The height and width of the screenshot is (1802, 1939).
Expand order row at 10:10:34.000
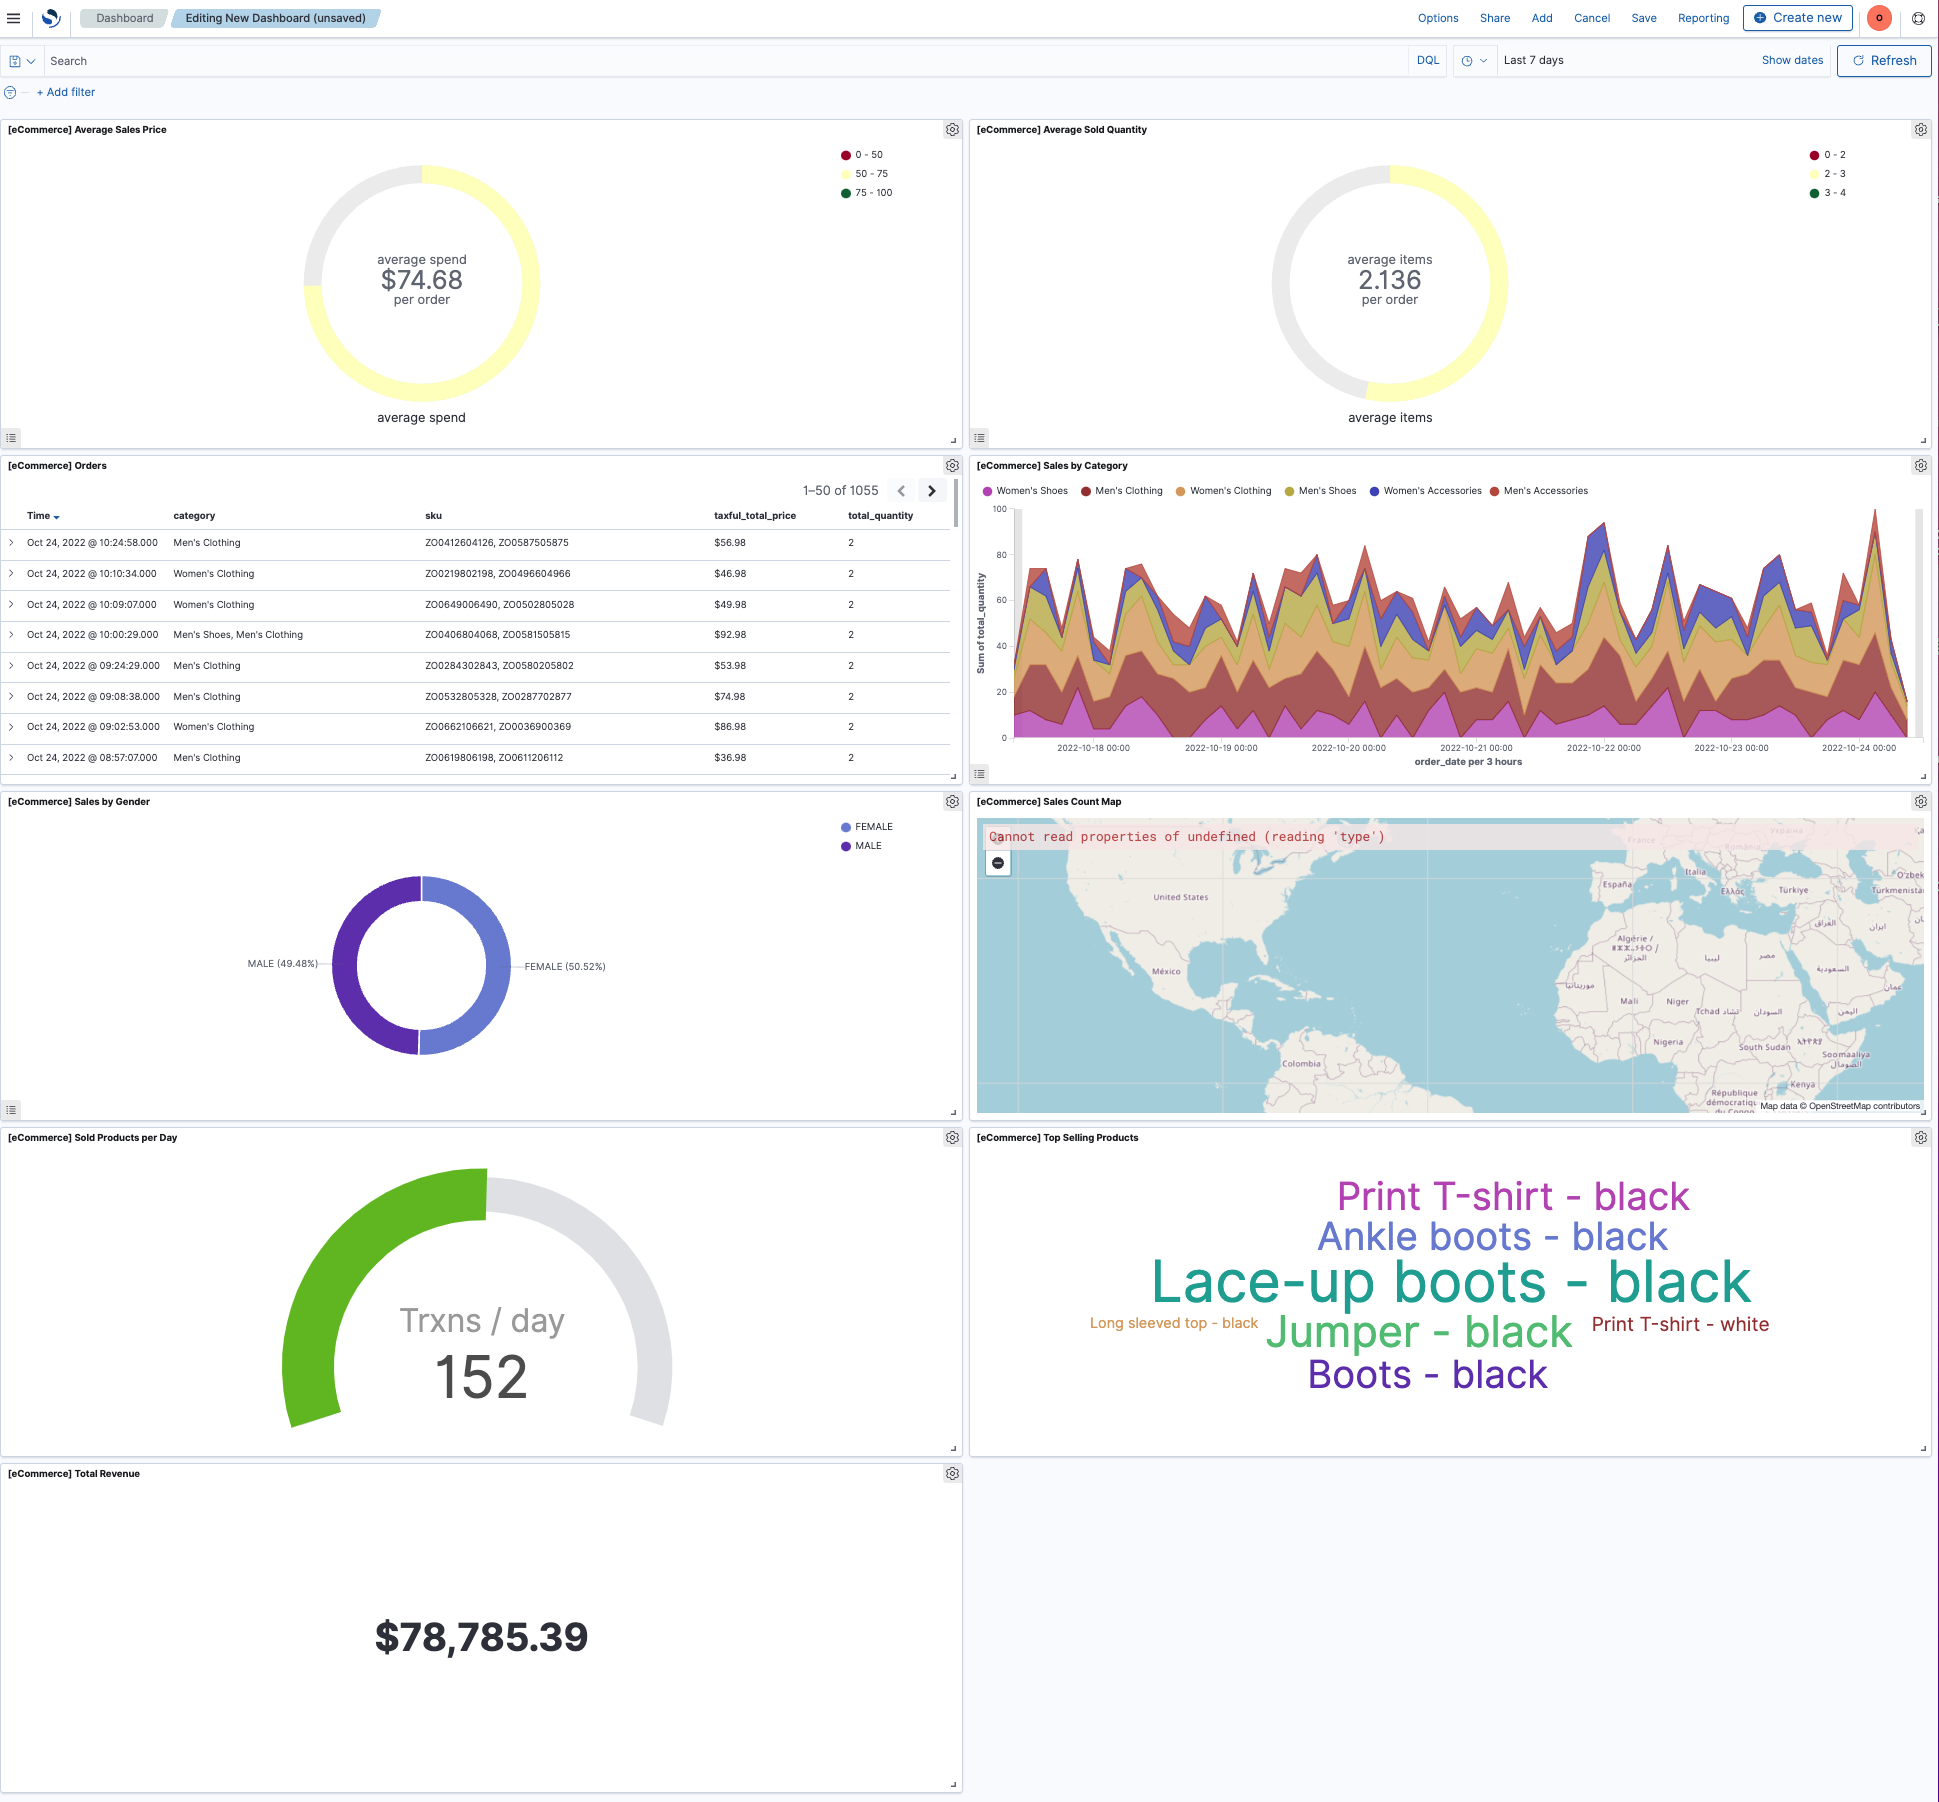(11, 574)
